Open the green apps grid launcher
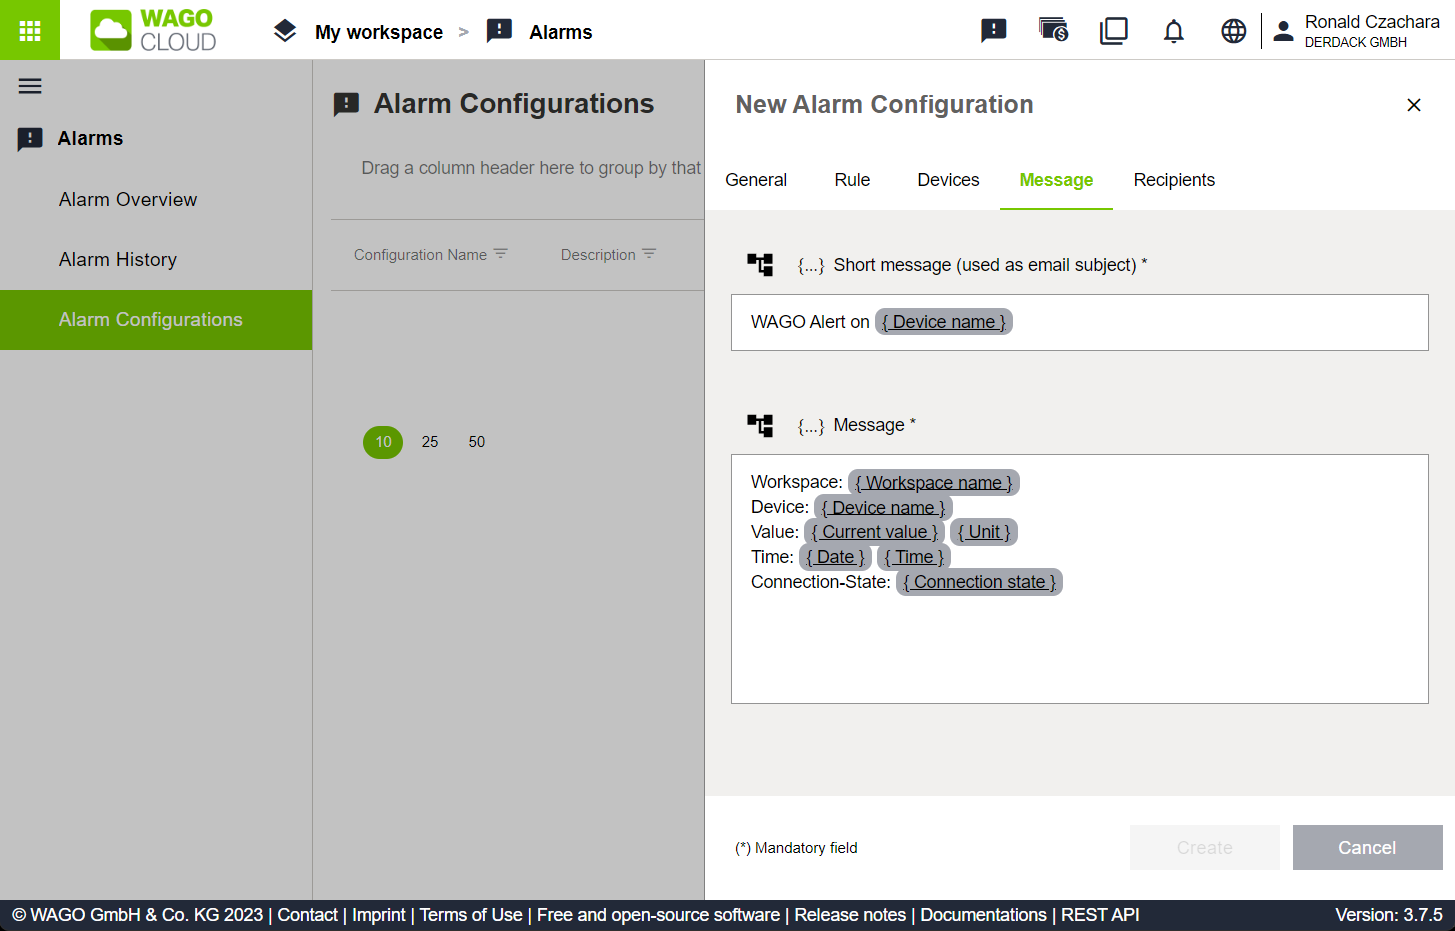1455x931 pixels. [x=30, y=30]
